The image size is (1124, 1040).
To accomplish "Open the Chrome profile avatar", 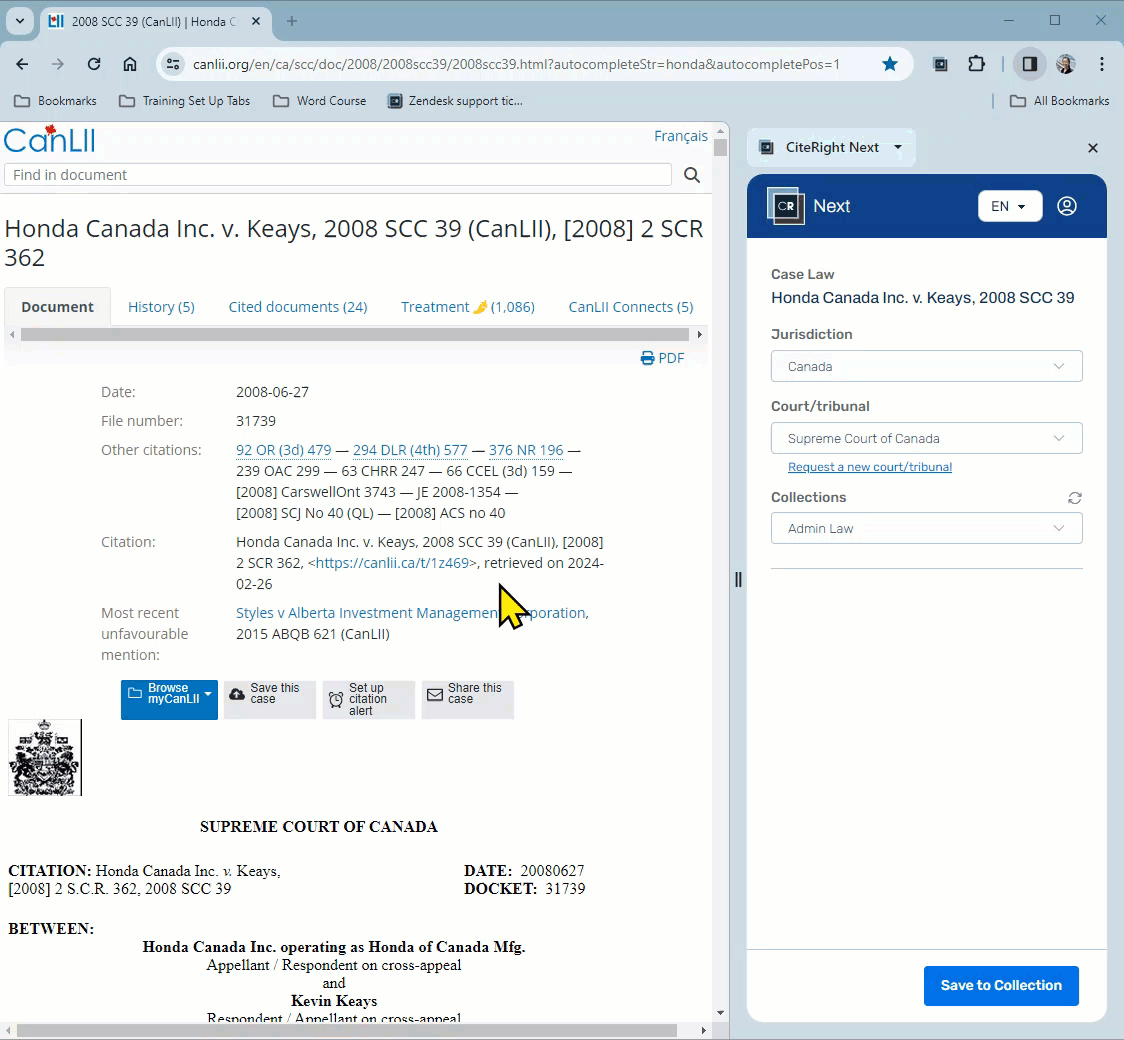I will (1066, 65).
